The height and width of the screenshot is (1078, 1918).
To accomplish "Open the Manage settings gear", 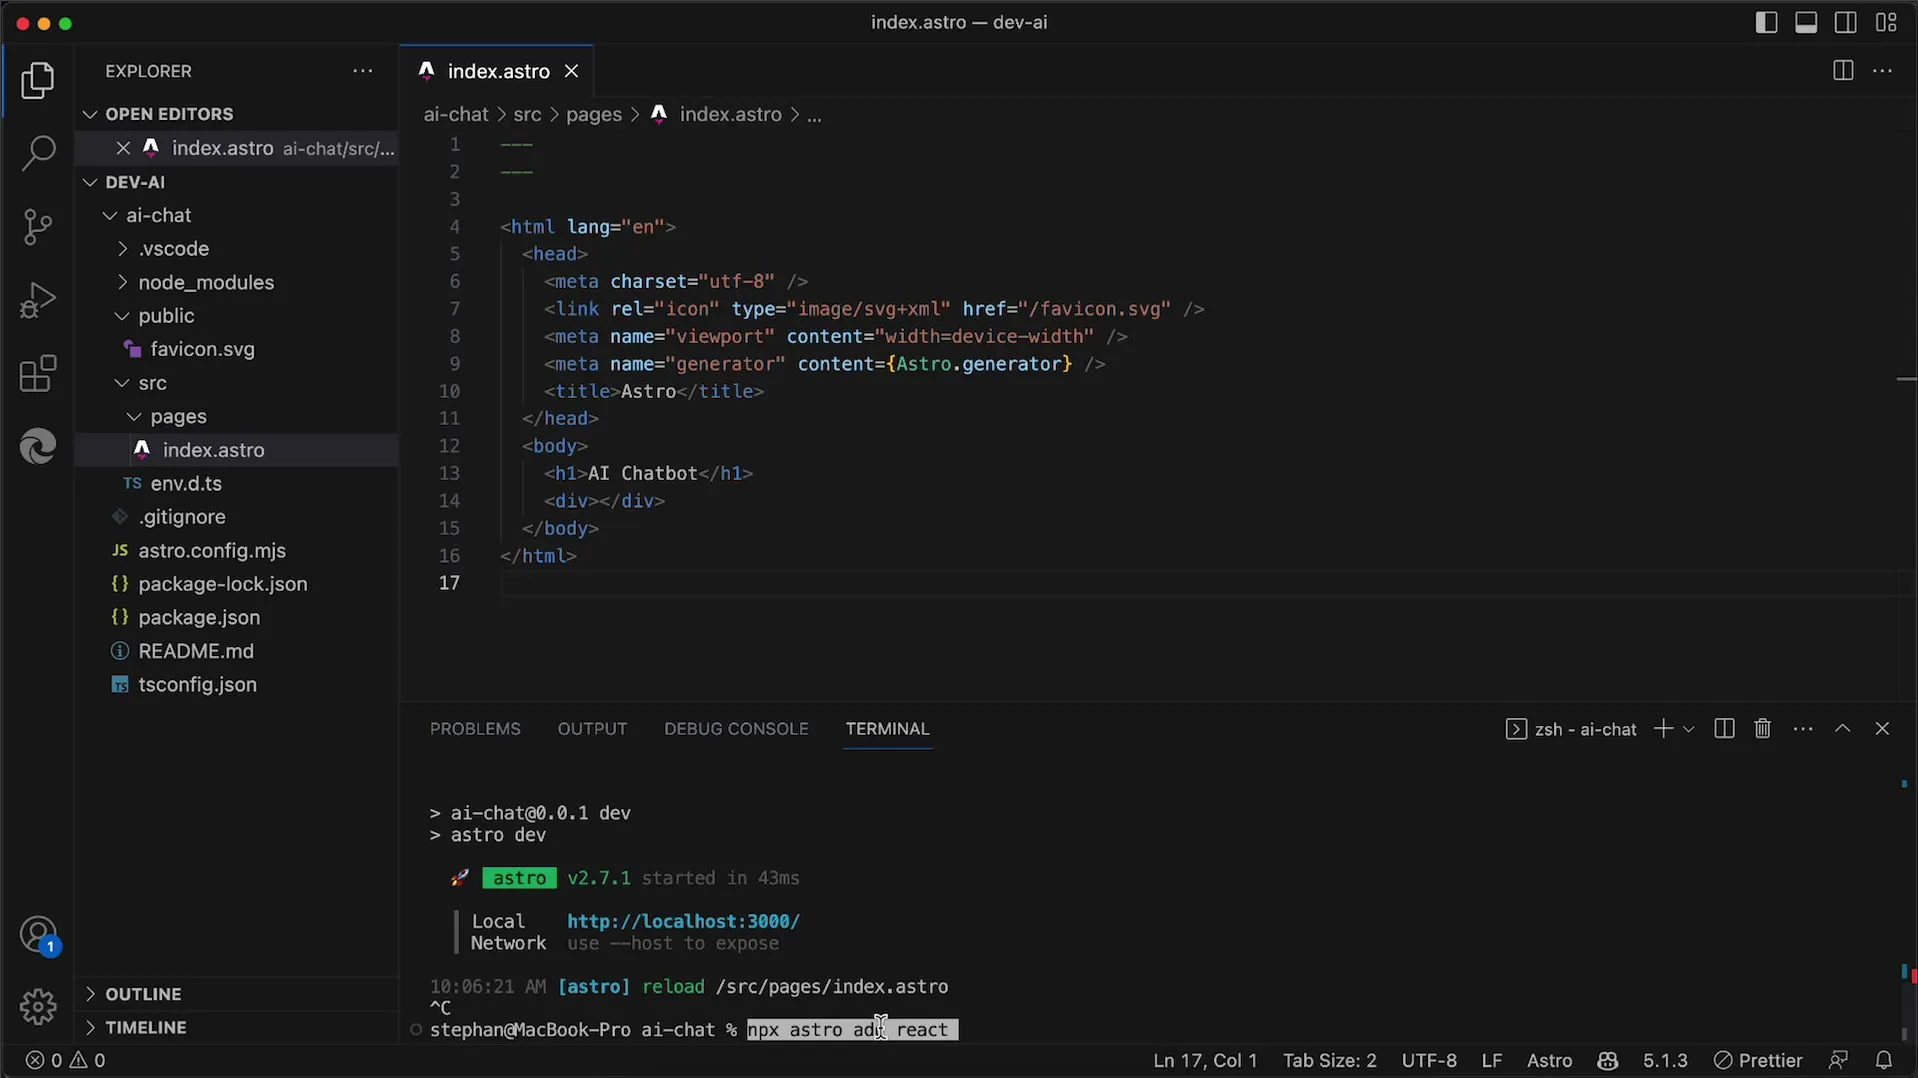I will coord(38,1006).
